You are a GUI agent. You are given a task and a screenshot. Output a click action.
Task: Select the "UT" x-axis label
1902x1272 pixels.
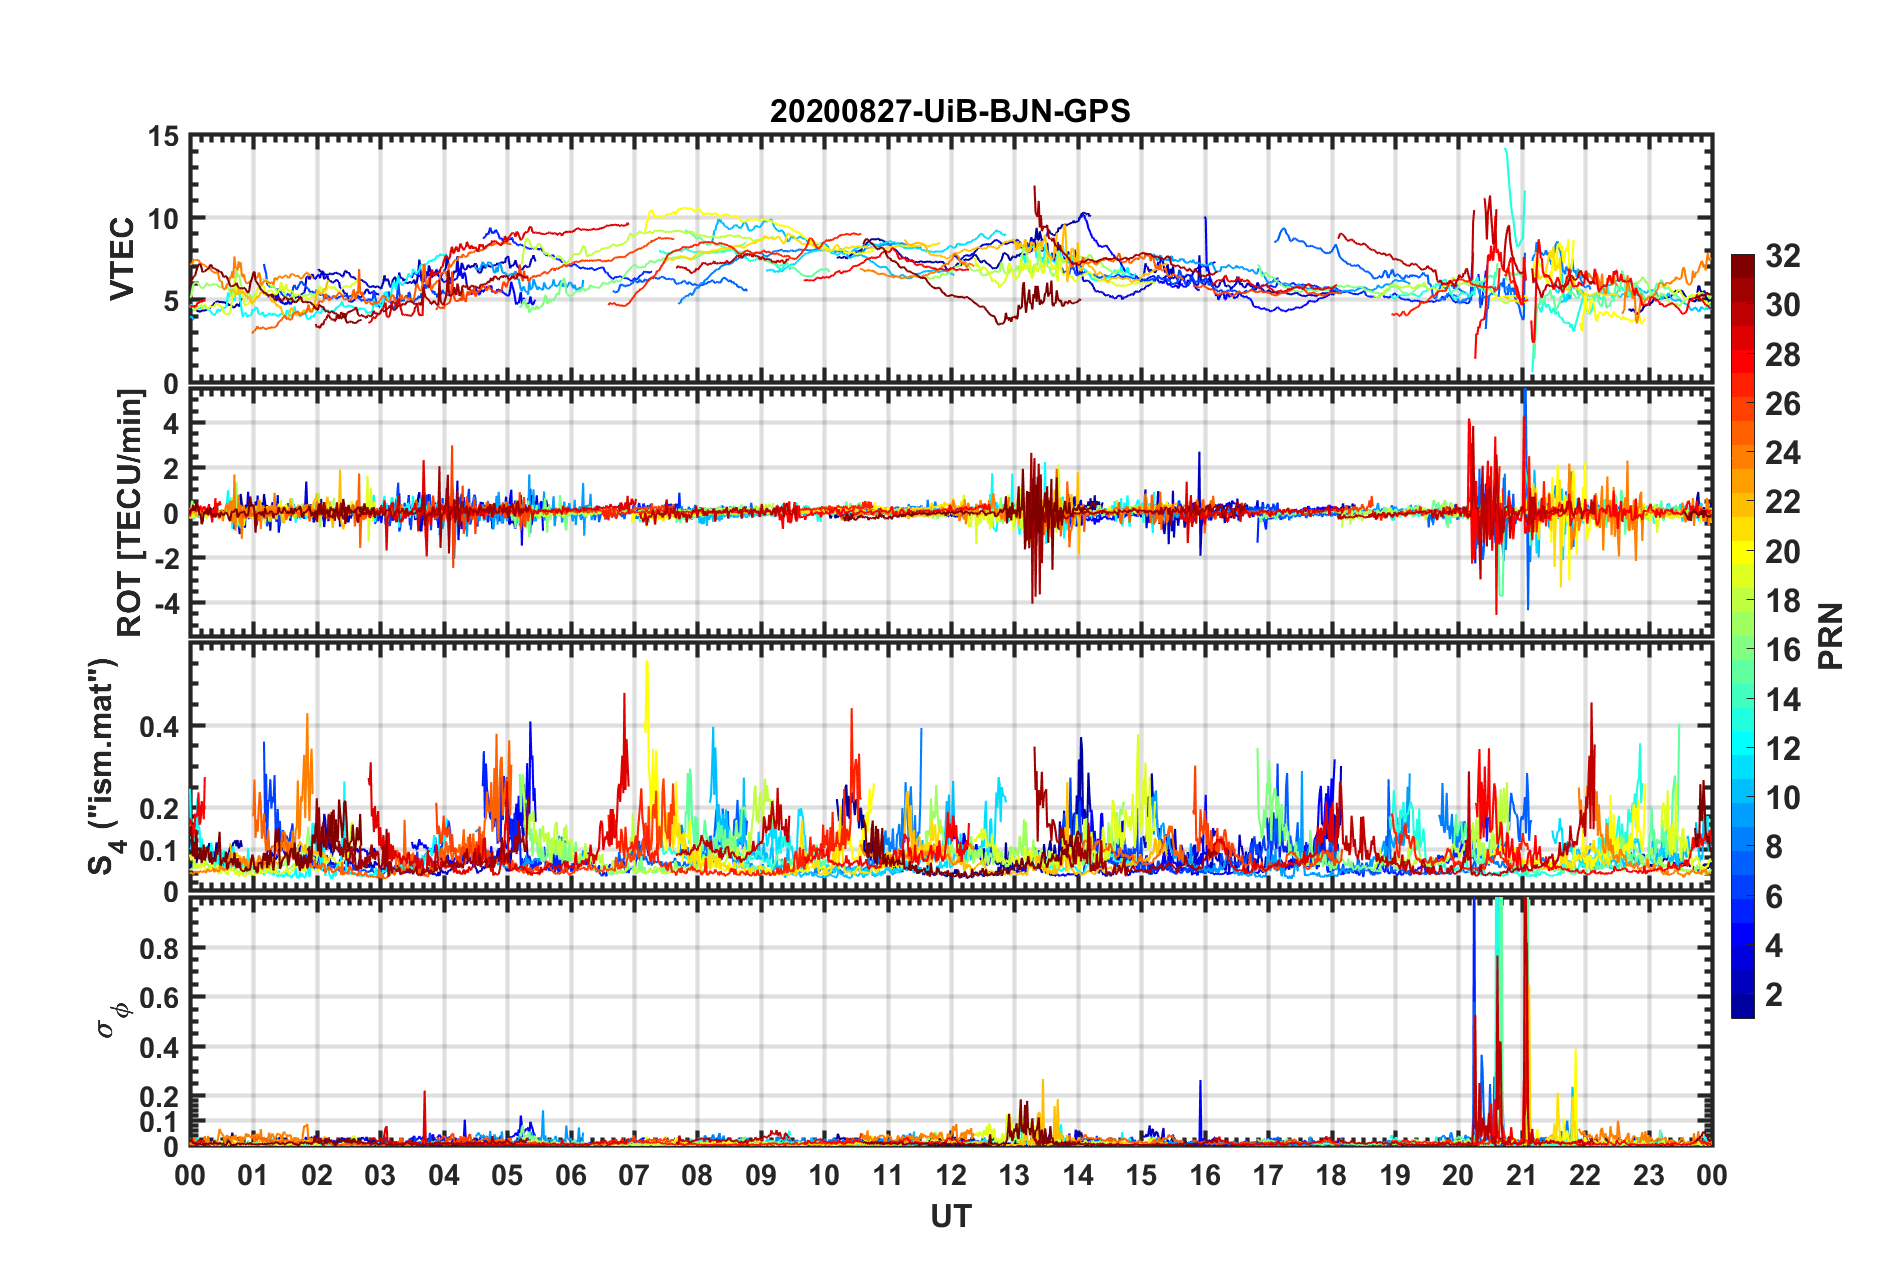click(x=951, y=1216)
